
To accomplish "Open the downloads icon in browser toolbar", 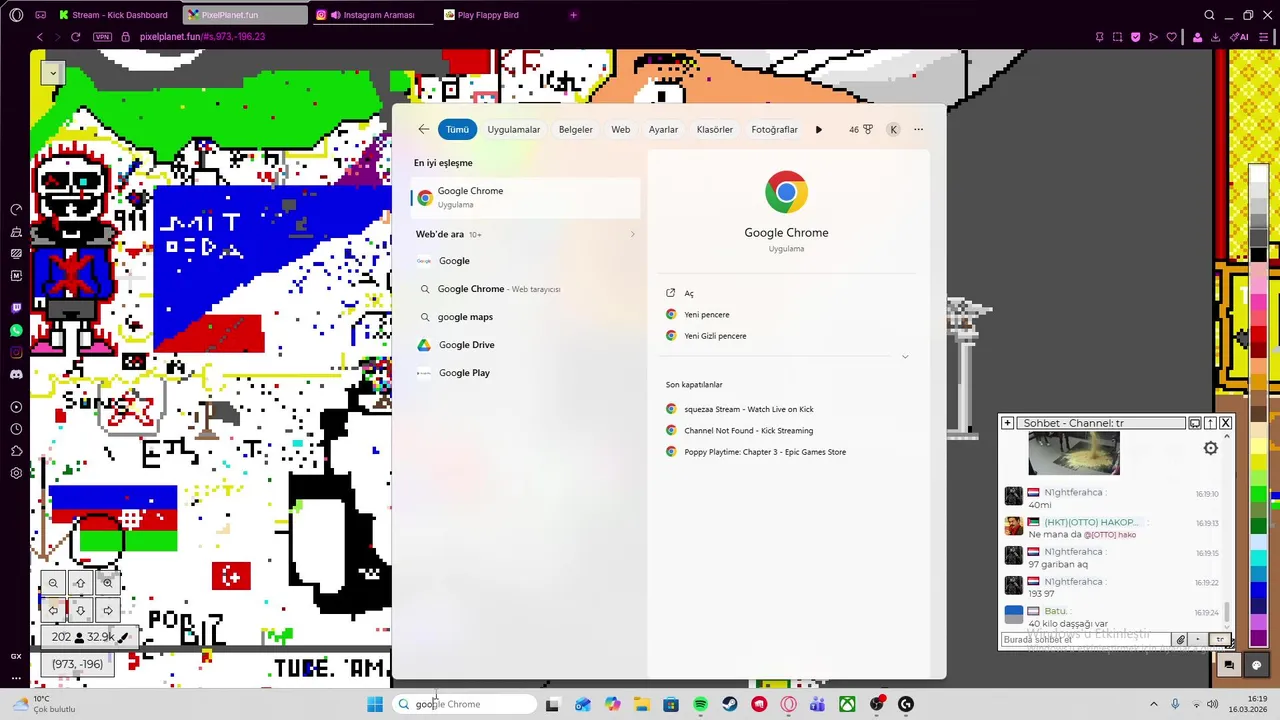I will coord(1215,37).
